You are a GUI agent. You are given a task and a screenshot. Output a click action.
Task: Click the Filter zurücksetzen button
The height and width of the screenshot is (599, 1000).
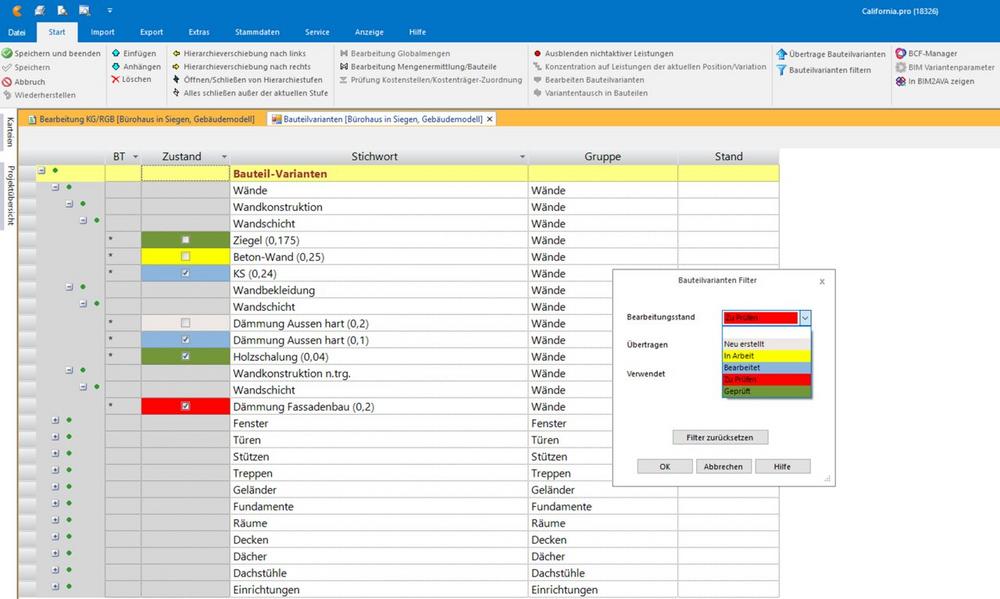pyautogui.click(x=720, y=437)
